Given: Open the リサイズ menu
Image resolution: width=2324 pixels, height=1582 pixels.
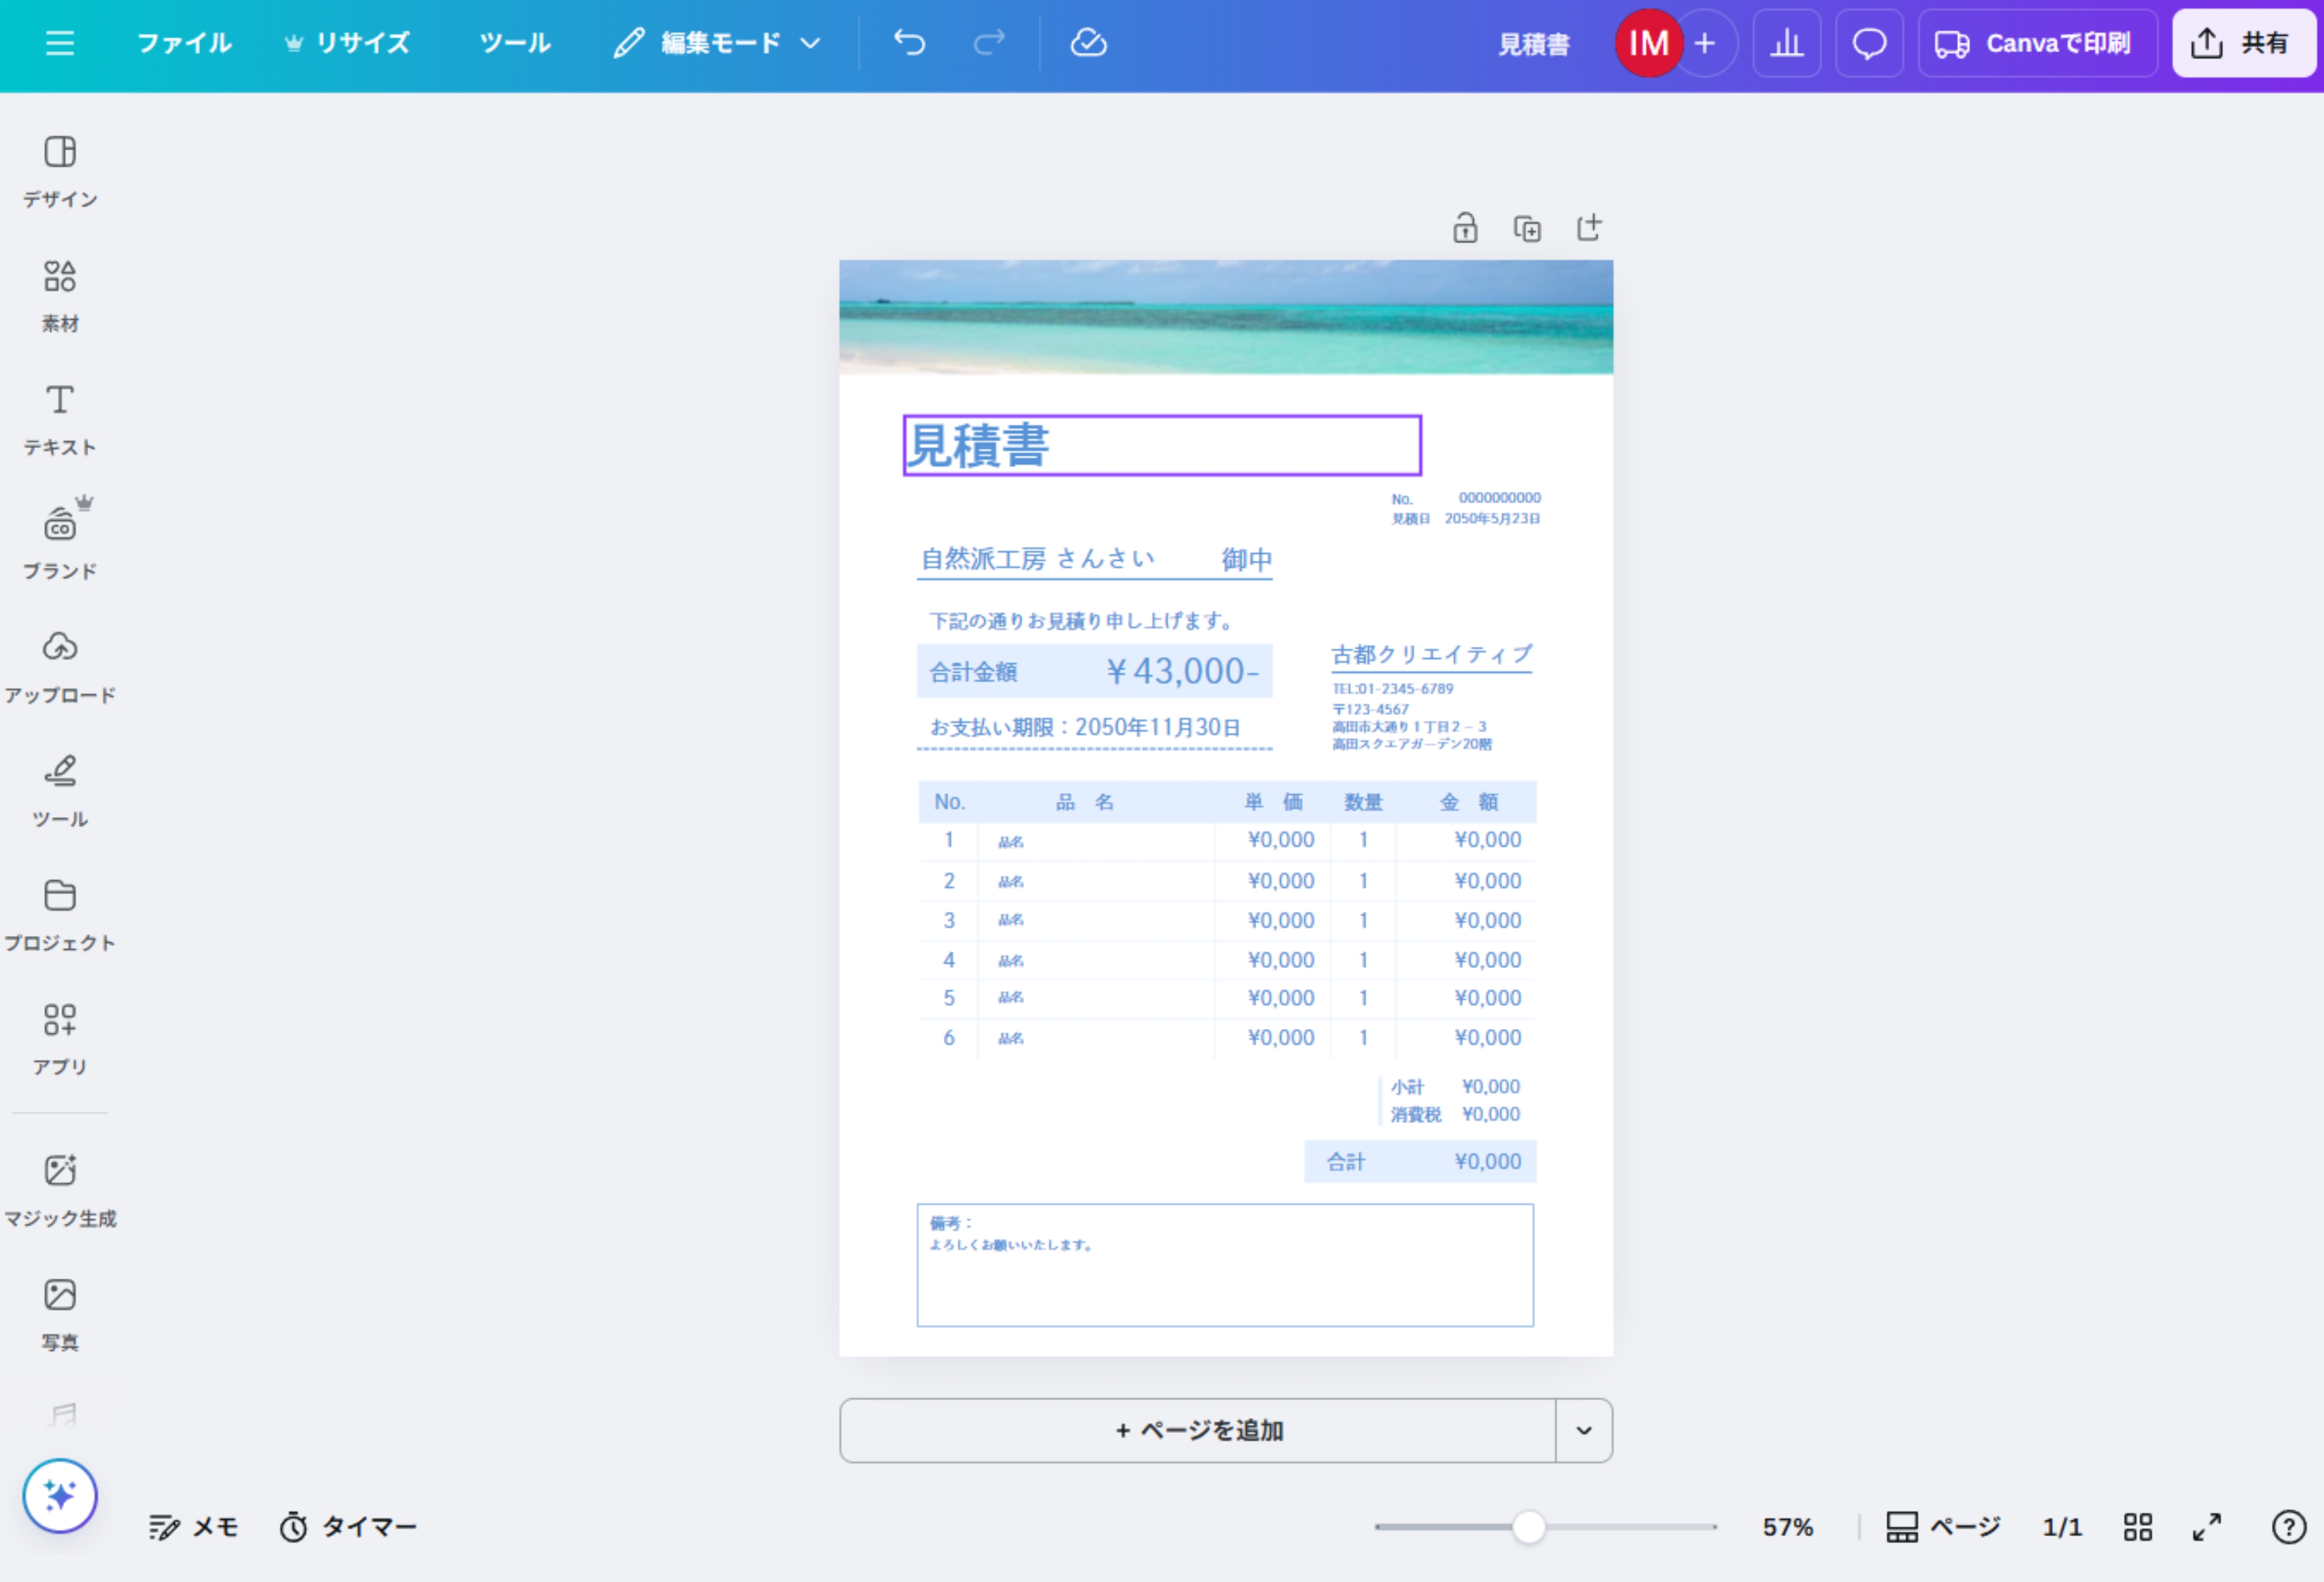Looking at the screenshot, I should tap(348, 43).
